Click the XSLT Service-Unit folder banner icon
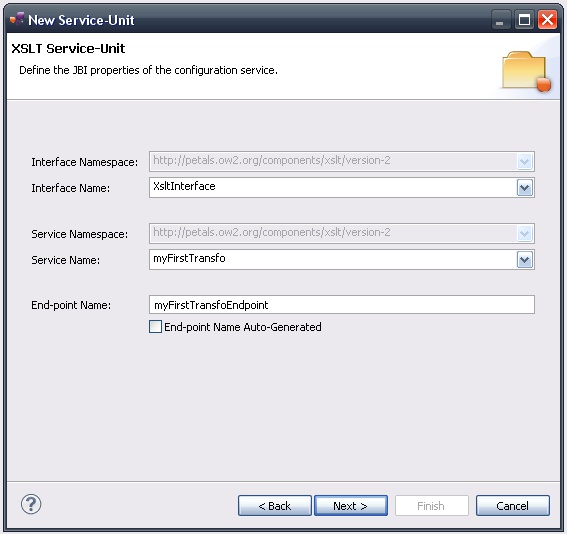The width and height of the screenshot is (567, 534). point(526,71)
